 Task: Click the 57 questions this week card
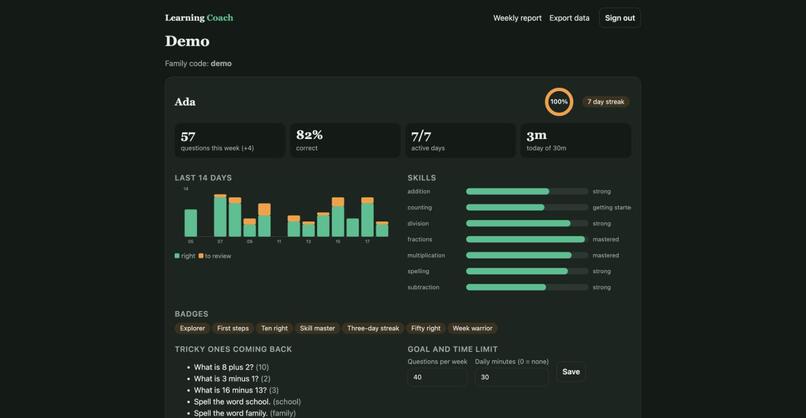[x=230, y=140]
